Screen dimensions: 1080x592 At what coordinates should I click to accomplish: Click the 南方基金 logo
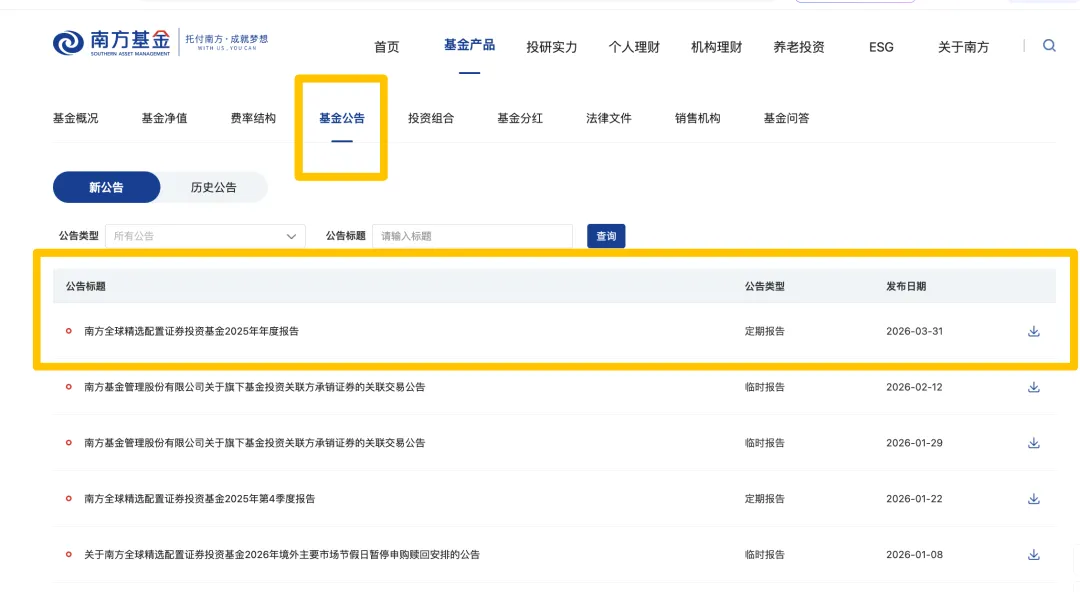coord(112,43)
